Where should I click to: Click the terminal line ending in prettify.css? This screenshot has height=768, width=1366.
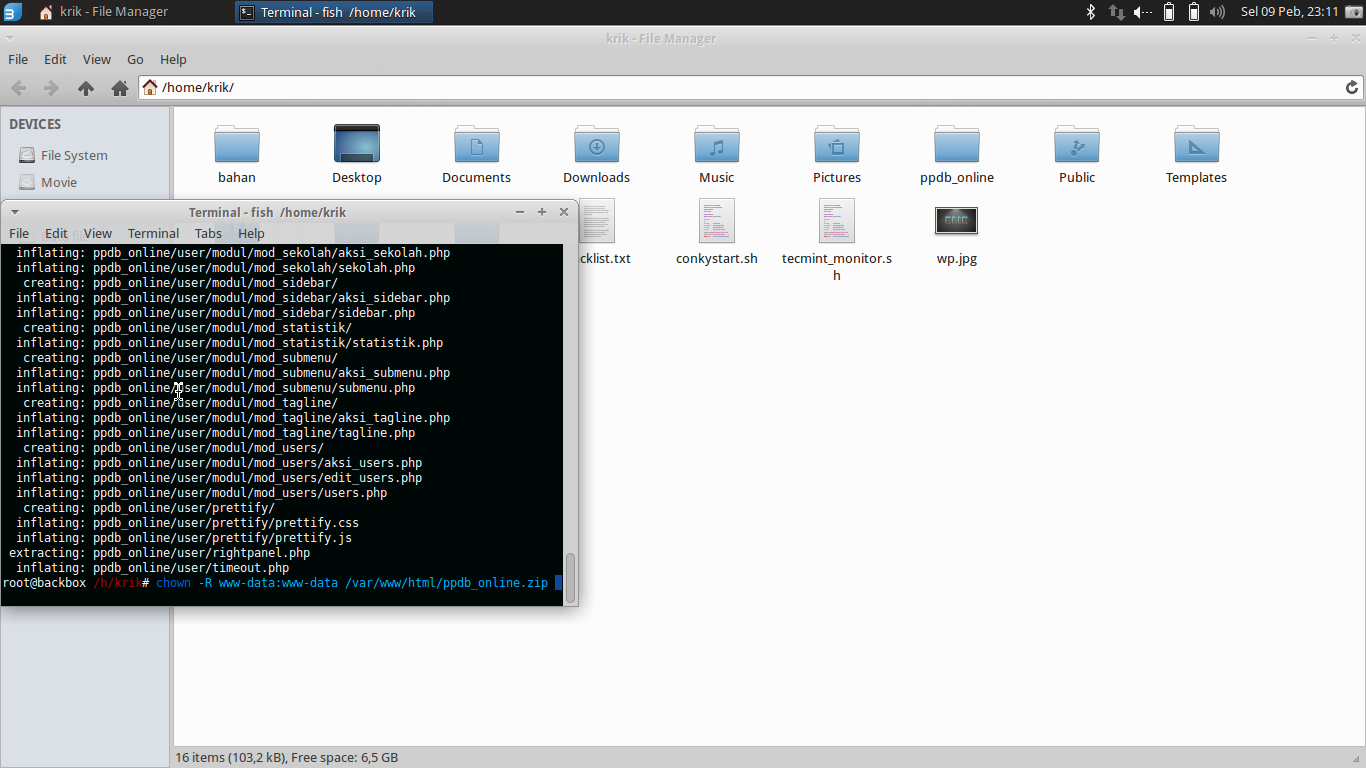click(x=187, y=523)
